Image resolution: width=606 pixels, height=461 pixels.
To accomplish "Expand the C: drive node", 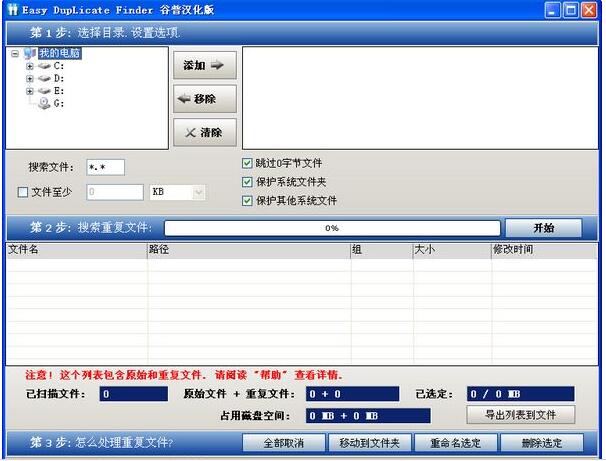I will click(x=30, y=66).
